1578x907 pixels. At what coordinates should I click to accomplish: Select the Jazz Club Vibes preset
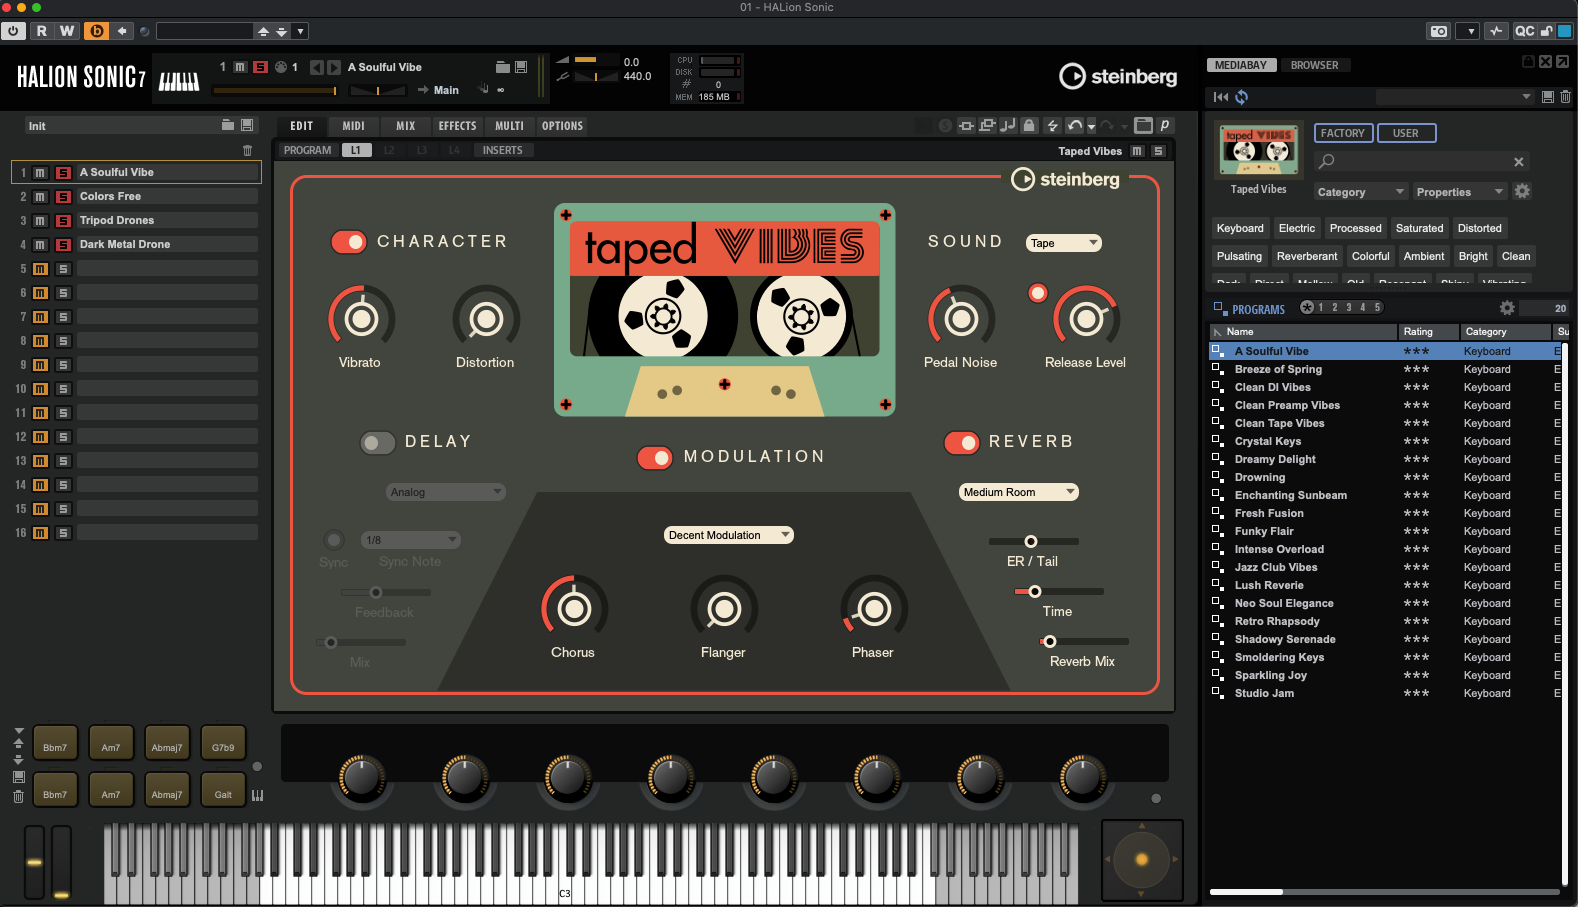pos(1275,567)
